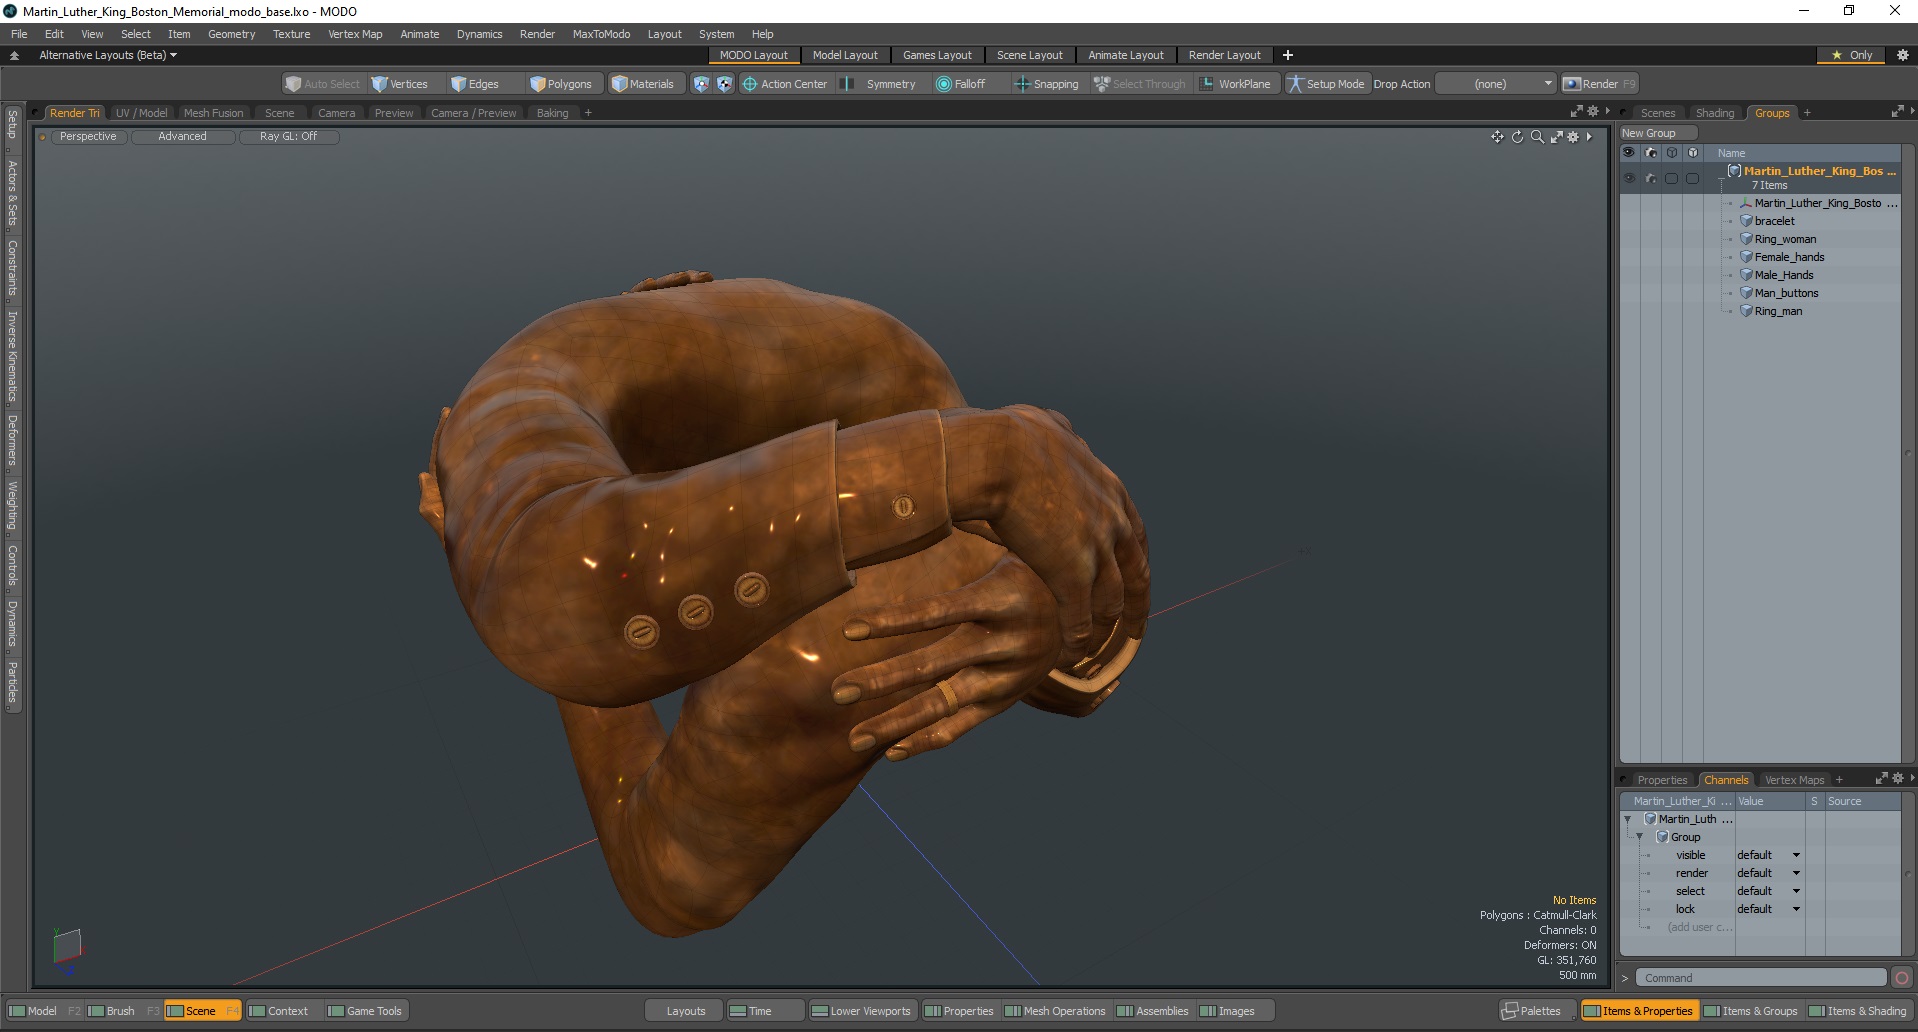Open the Action Center menu
Screen dimensions: 1918x1032
pyautogui.click(x=785, y=84)
